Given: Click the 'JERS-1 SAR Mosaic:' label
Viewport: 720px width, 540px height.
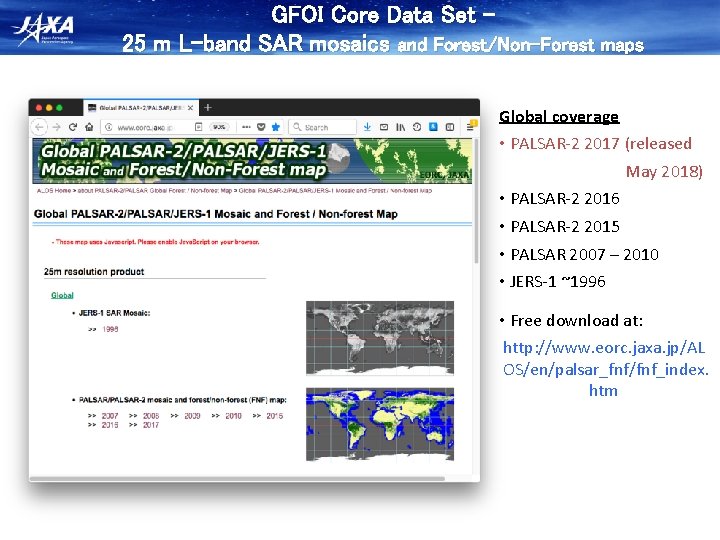Looking at the screenshot, I should pyautogui.click(x=114, y=313).
